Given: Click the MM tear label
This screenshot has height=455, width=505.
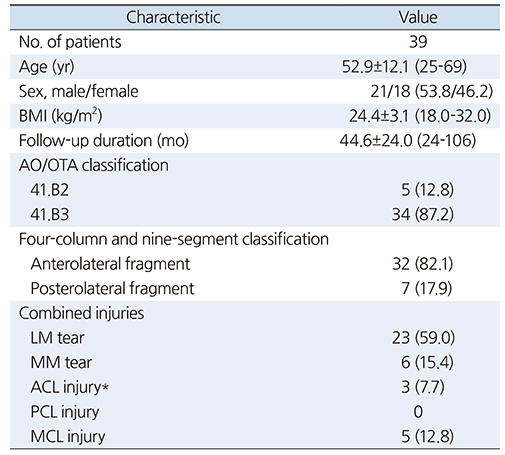Looking at the screenshot, I should click(61, 363).
